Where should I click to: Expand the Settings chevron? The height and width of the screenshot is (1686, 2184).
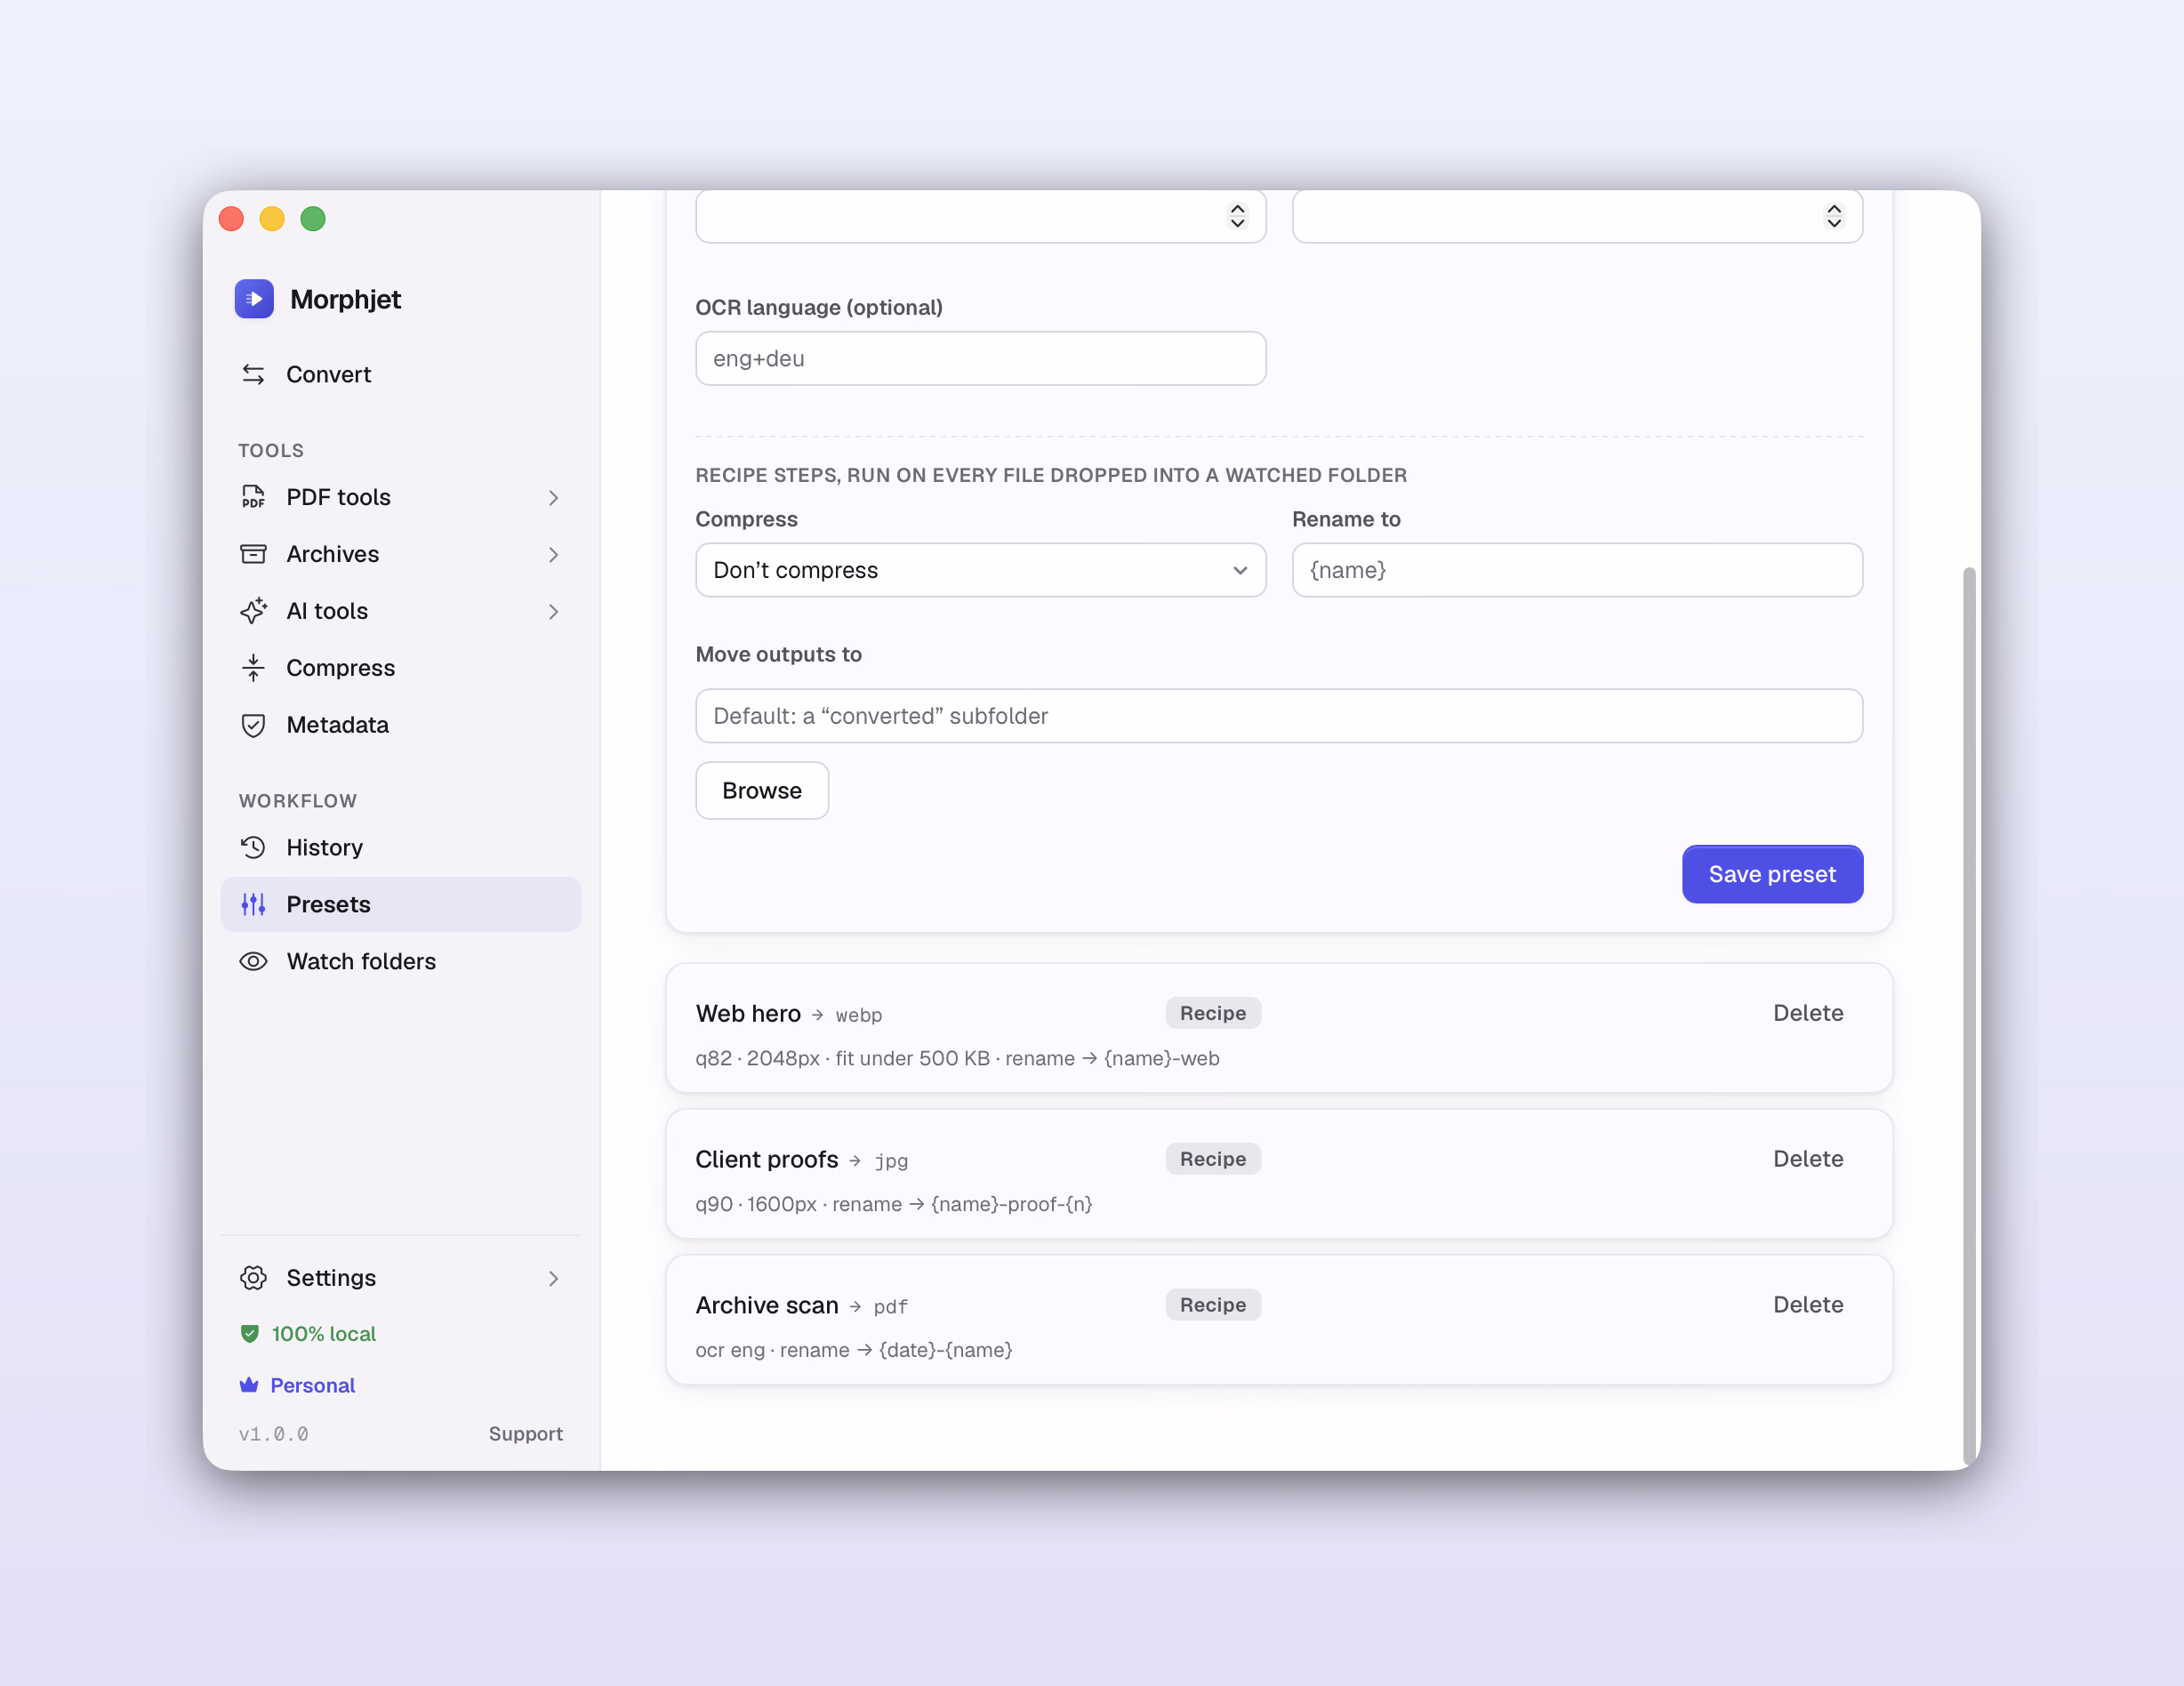[553, 1278]
